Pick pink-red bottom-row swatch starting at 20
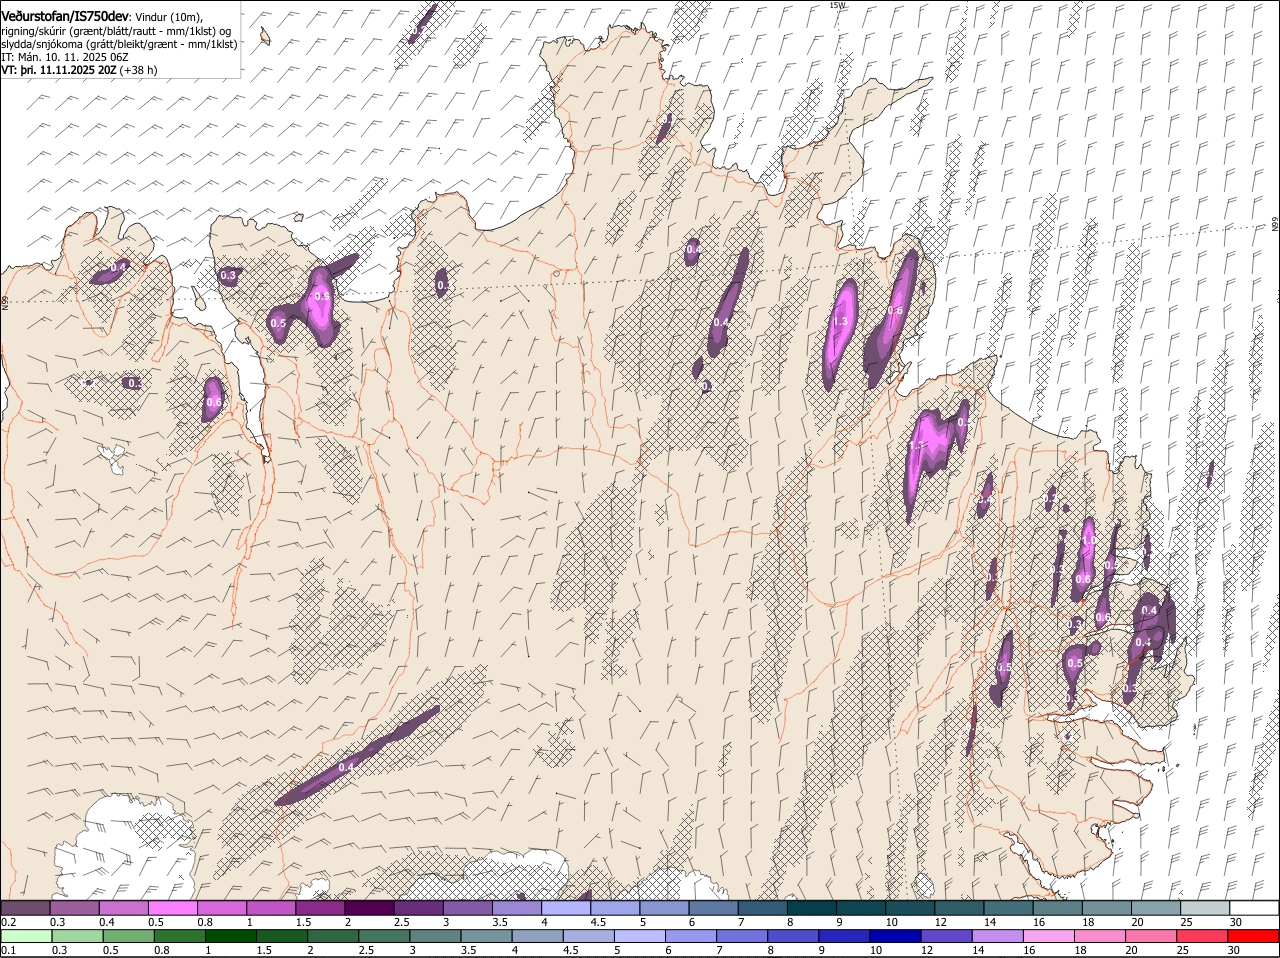 [x=1149, y=937]
